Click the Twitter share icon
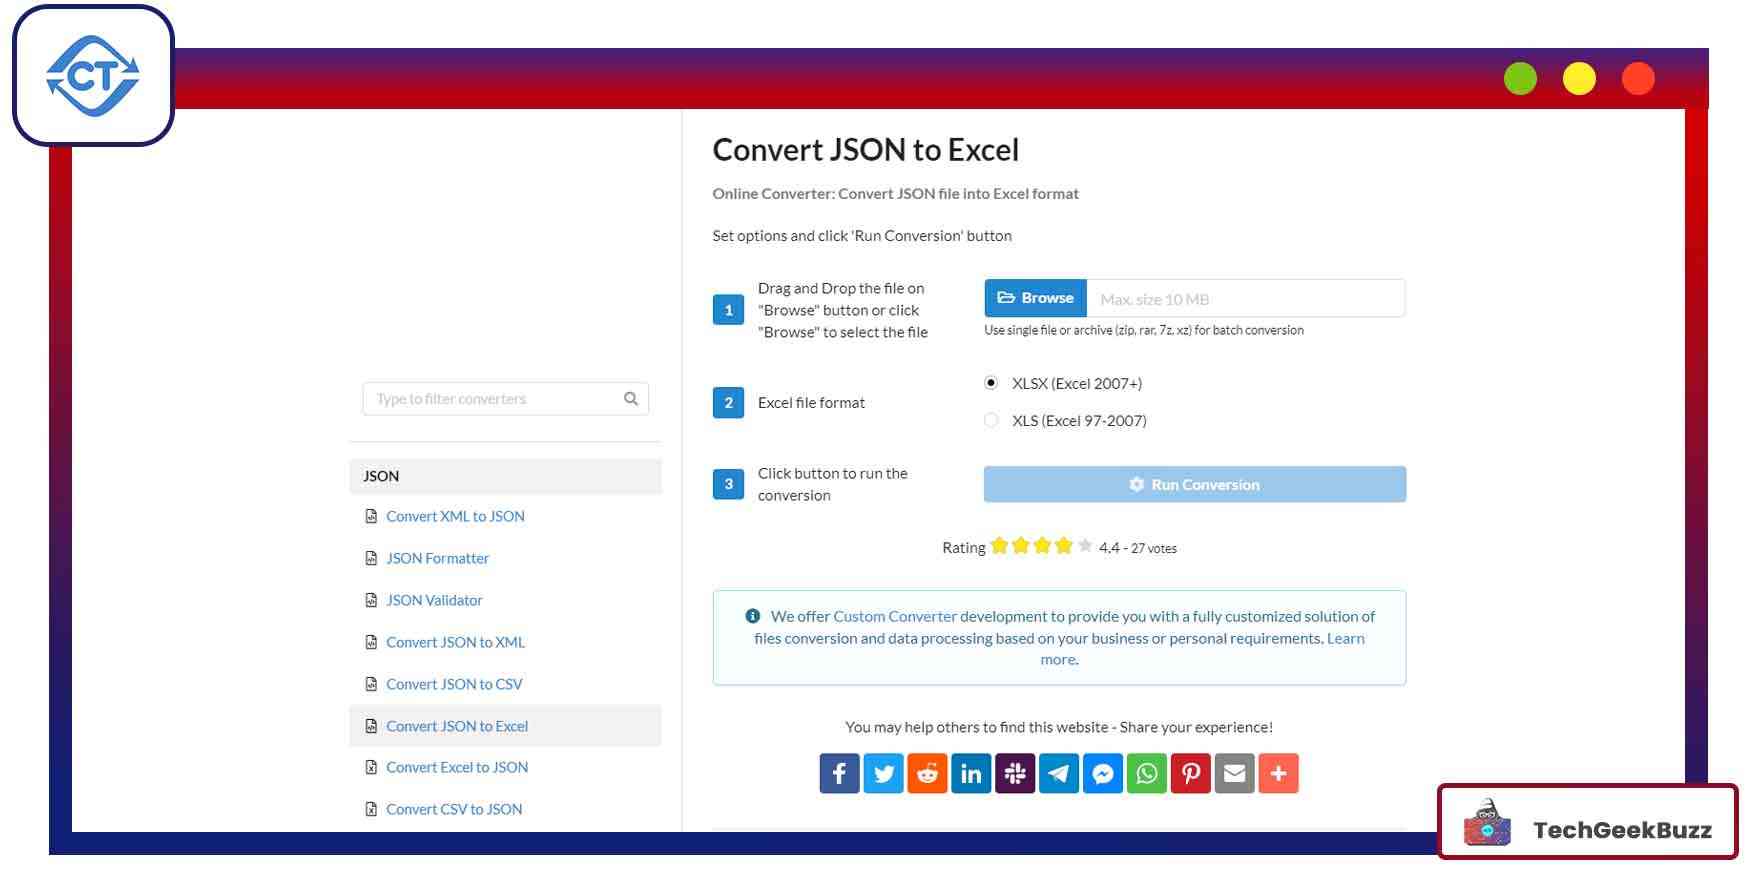The width and height of the screenshot is (1755, 871). (x=883, y=773)
